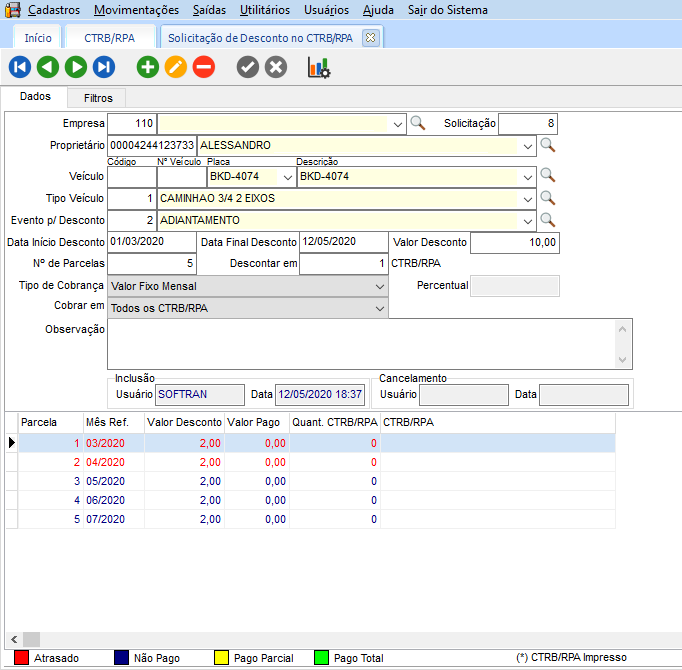Viewport: 682px width, 670px height.
Task: Switch to the Filtros tab
Action: pyautogui.click(x=97, y=98)
